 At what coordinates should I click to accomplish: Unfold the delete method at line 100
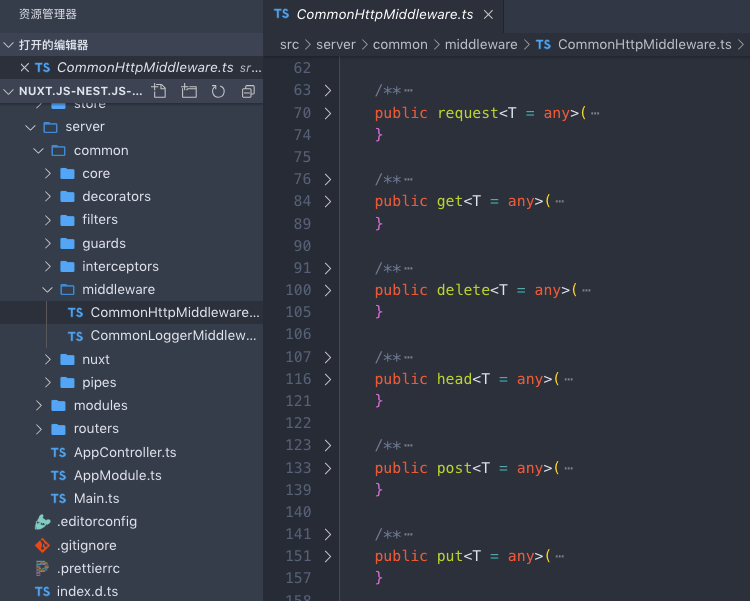coord(328,290)
